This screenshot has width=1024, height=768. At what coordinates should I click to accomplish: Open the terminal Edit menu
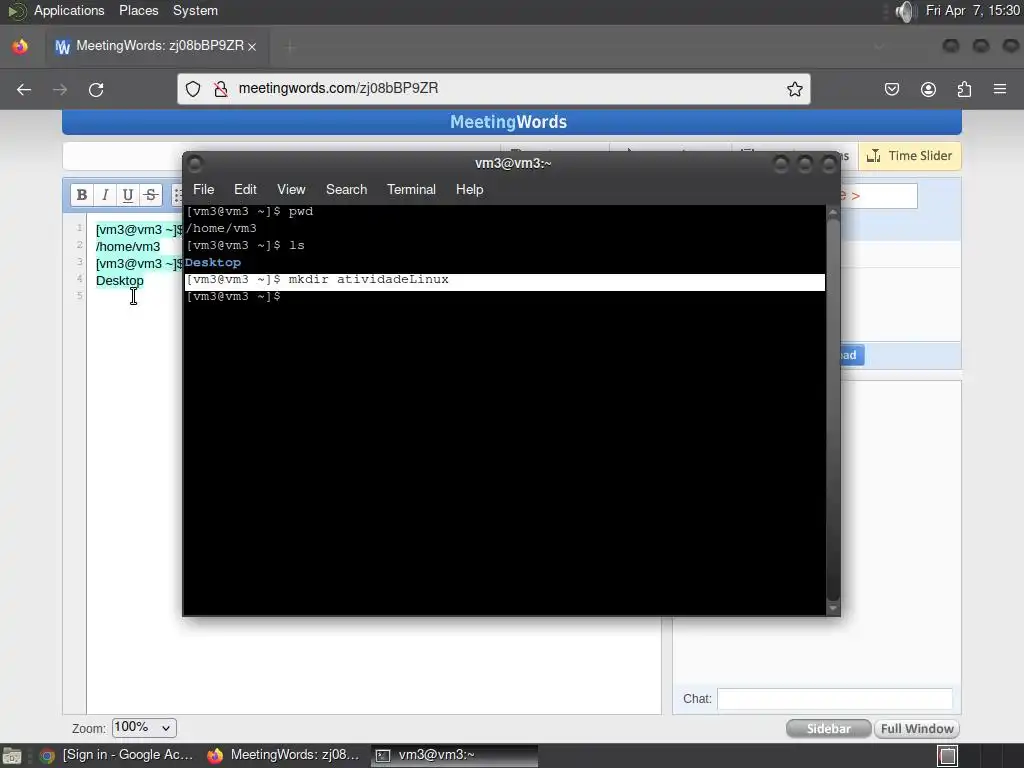(x=245, y=189)
